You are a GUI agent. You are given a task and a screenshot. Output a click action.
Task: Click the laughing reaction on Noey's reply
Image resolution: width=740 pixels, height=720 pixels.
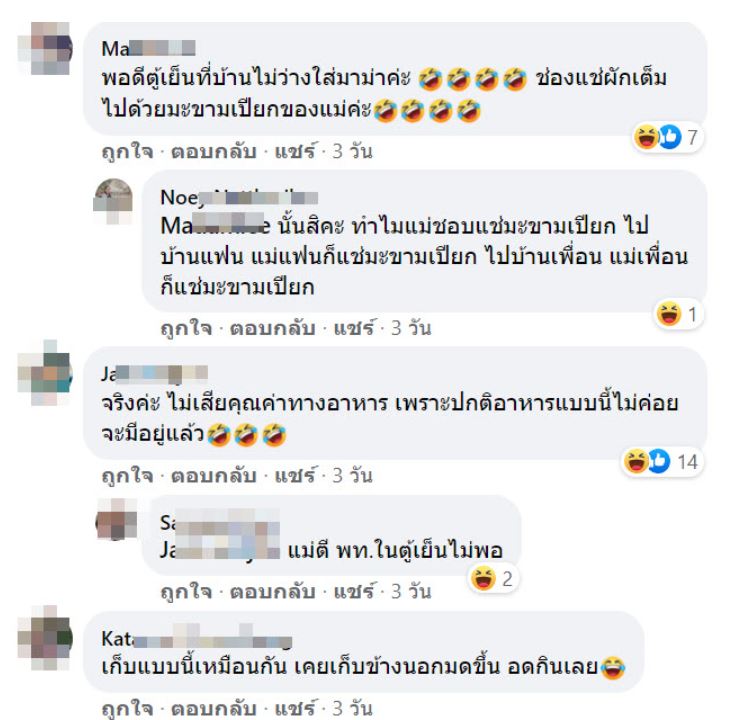coord(669,314)
